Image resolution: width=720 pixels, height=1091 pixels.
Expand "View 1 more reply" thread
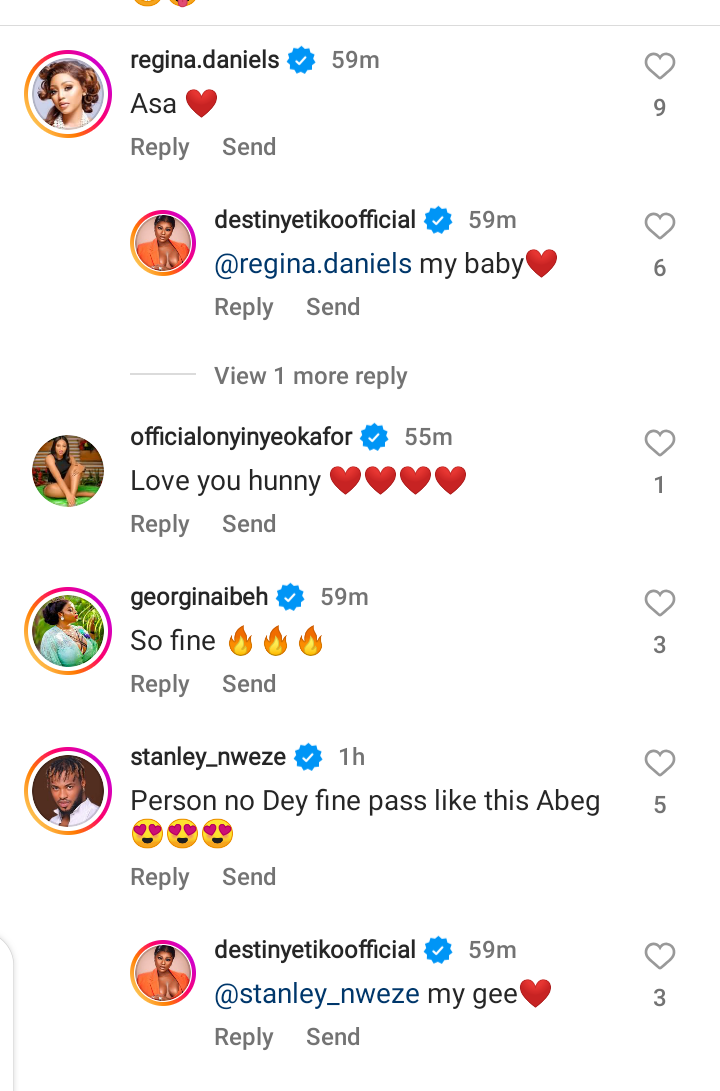pyautogui.click(x=310, y=376)
